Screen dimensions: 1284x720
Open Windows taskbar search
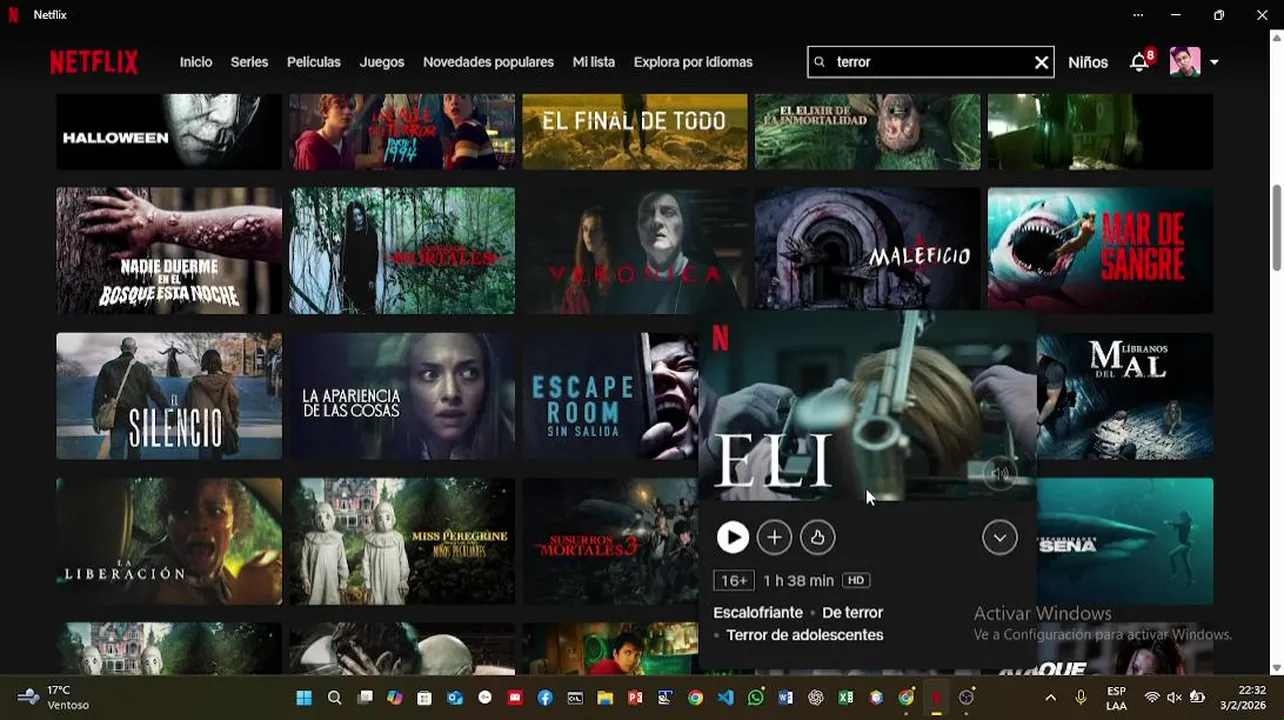[335, 698]
